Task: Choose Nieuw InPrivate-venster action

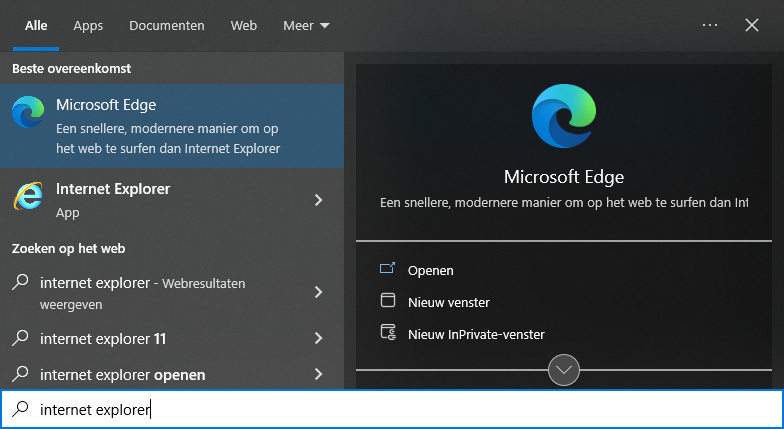Action: 476,334
